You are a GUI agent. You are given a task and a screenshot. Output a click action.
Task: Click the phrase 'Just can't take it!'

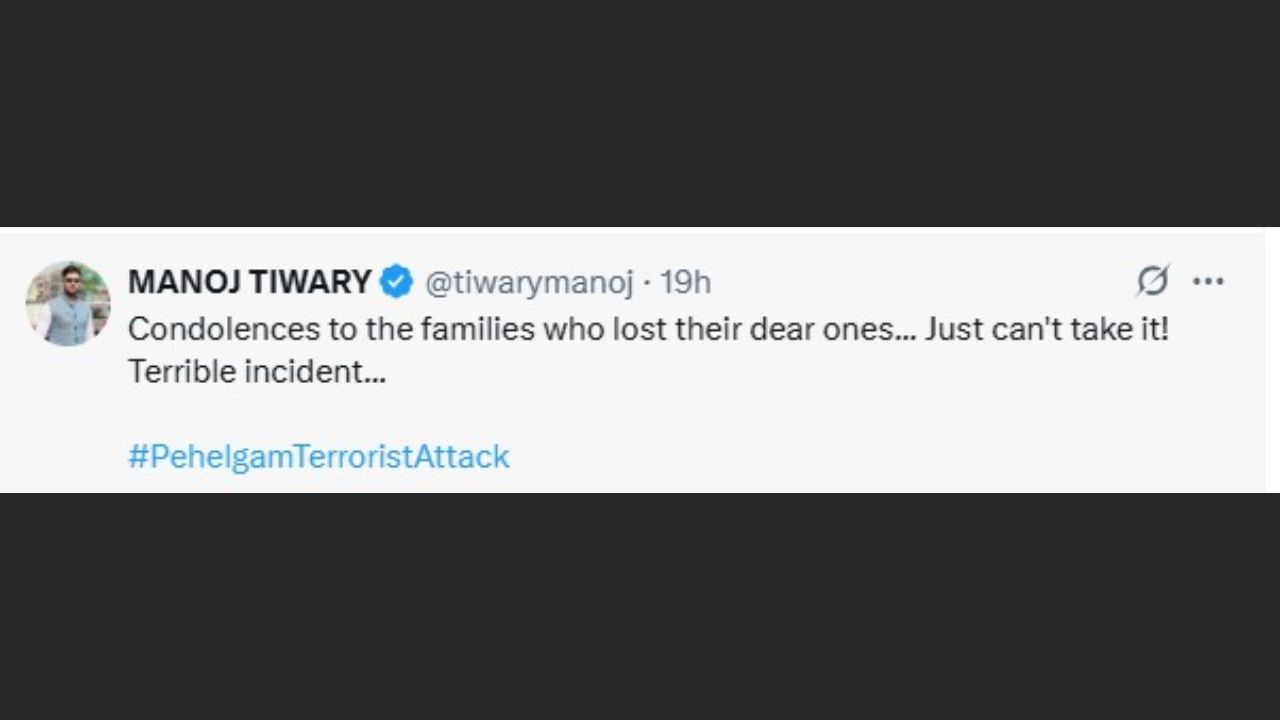(1046, 329)
